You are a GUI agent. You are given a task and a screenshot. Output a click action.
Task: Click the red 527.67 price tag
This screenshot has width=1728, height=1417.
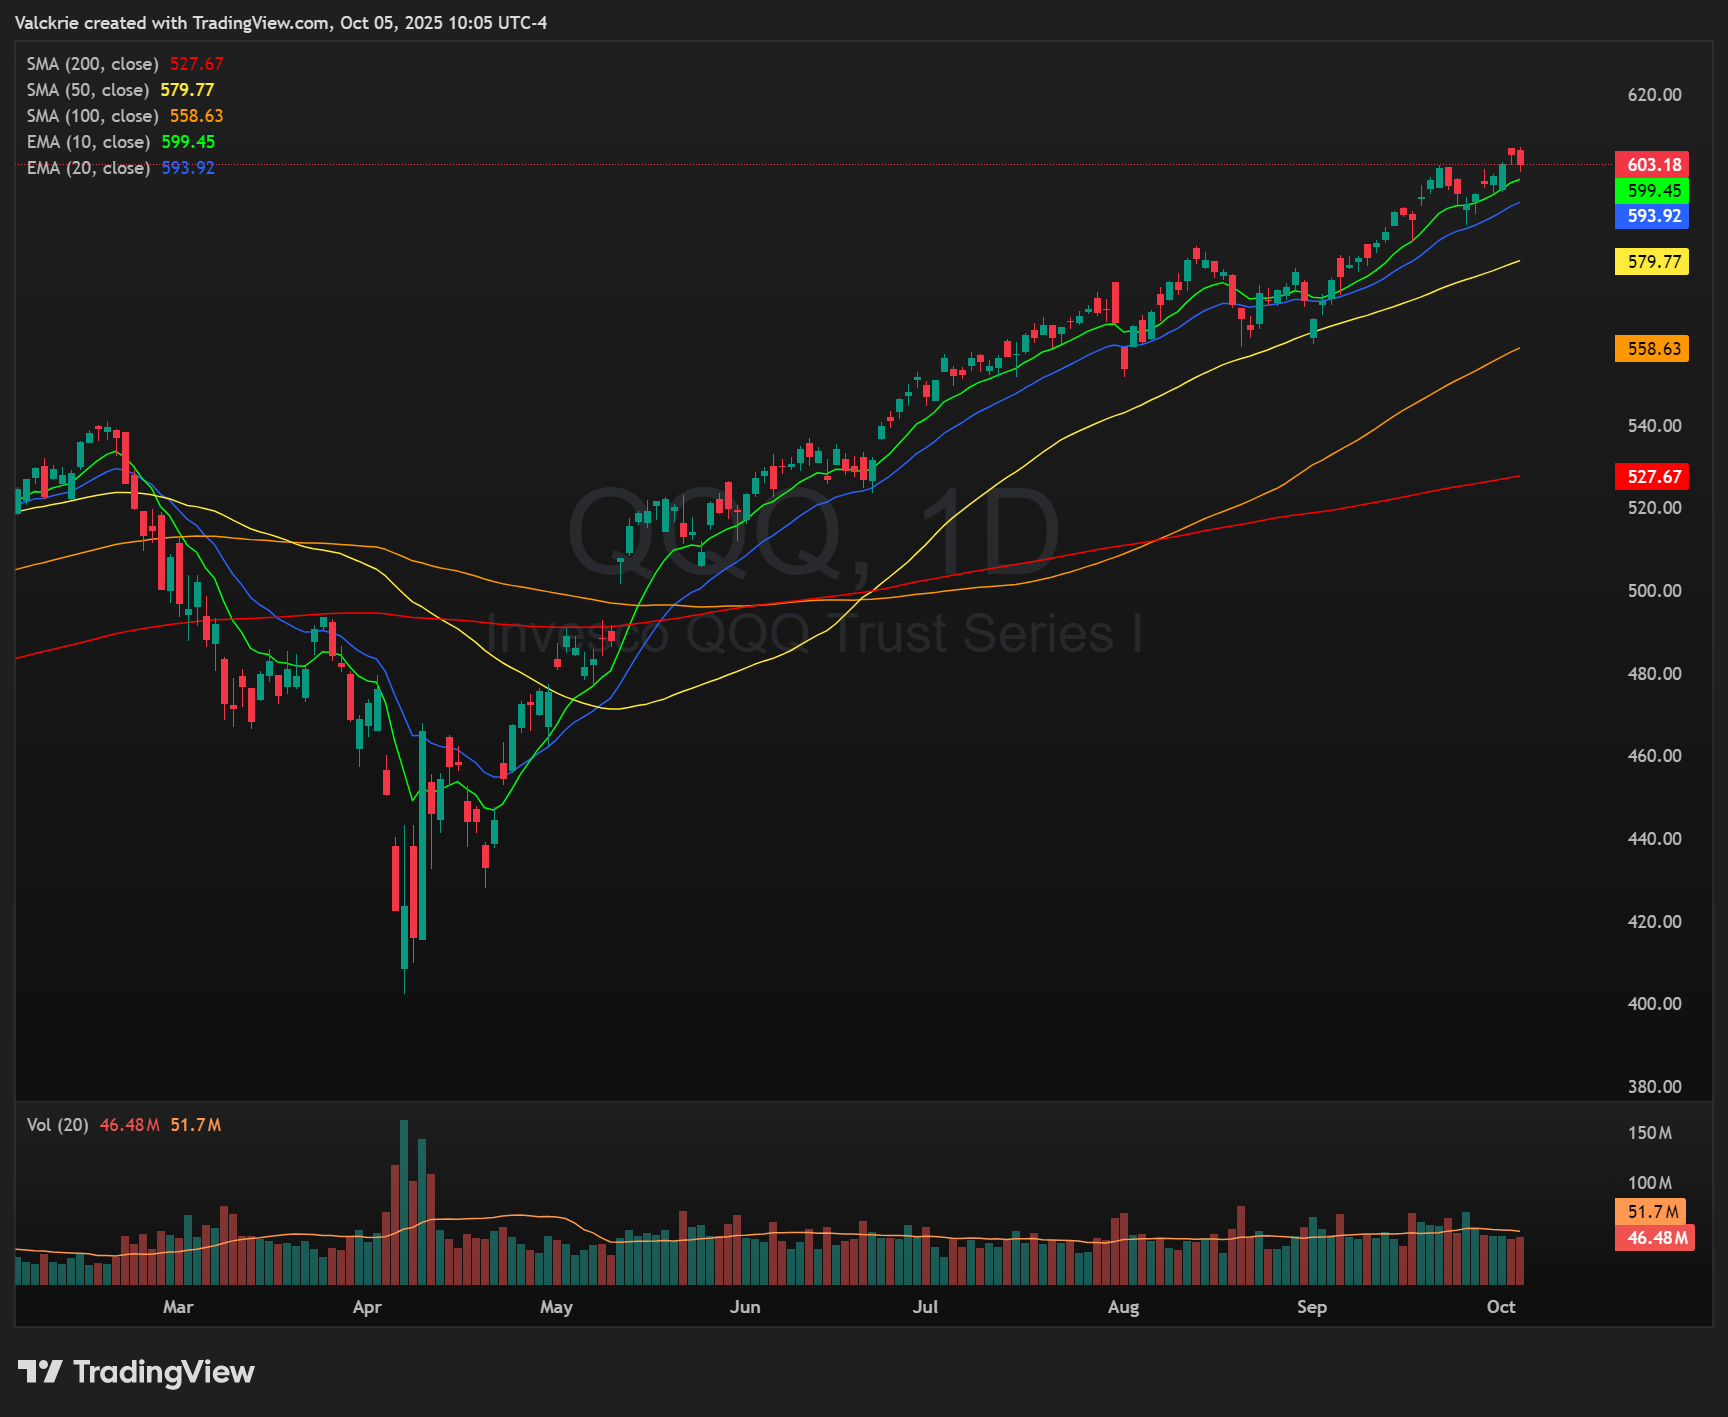1652,477
